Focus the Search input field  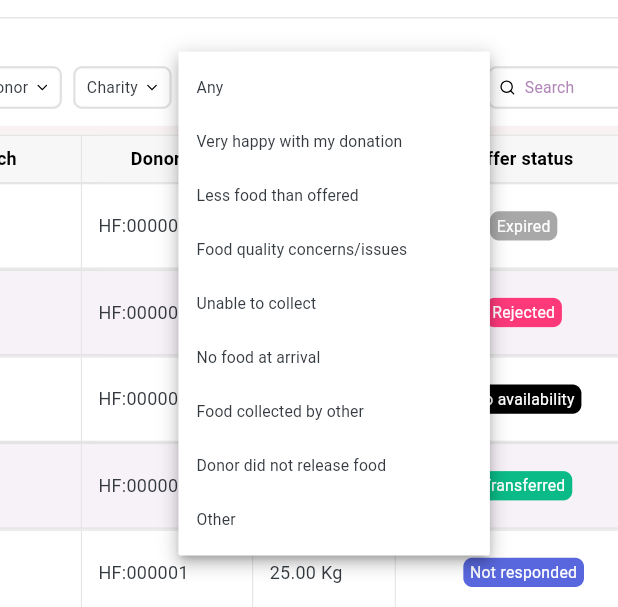(x=565, y=87)
